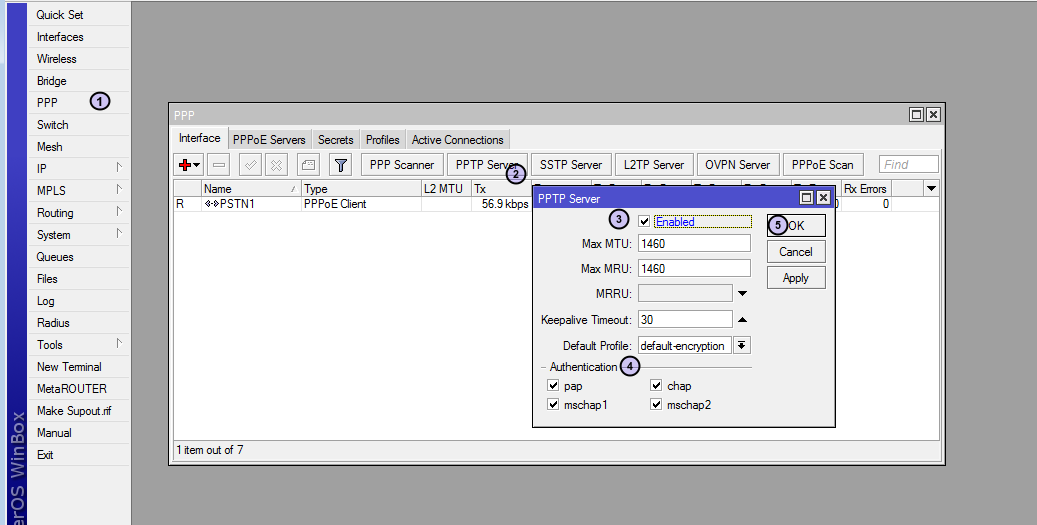Click the Comment icon in PPP toolbar
This screenshot has width=1037, height=525.
click(308, 165)
